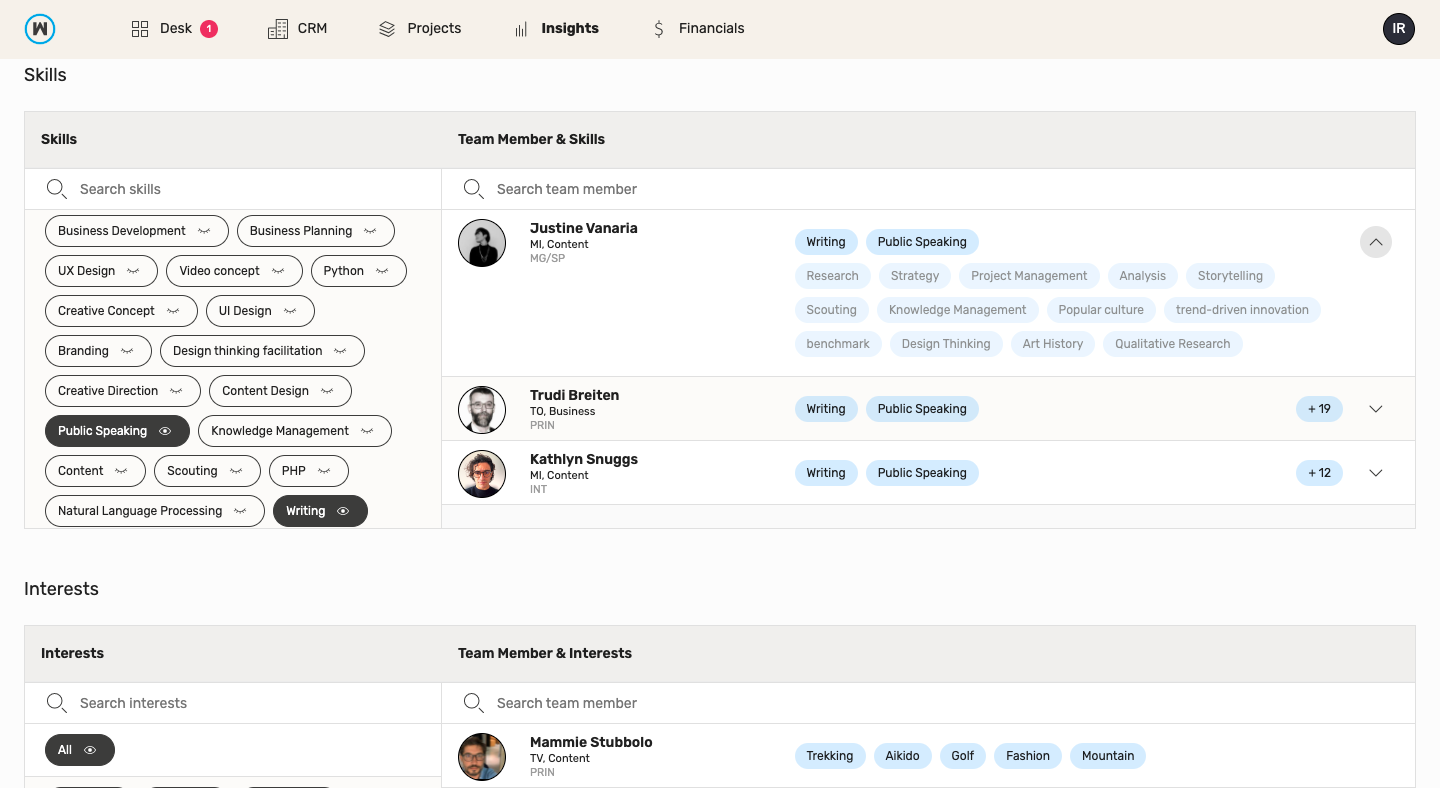
Task: Open the IR user avatar menu
Action: 1399,29
